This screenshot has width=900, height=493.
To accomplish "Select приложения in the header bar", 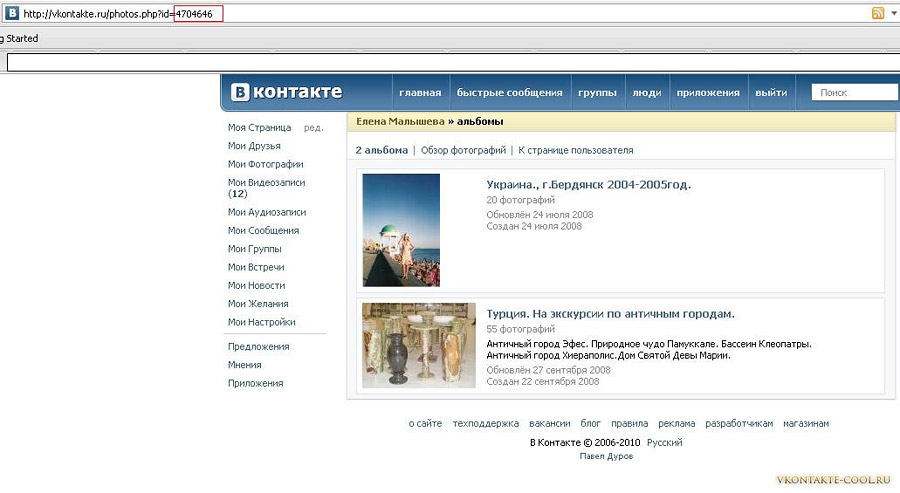I will pos(708,93).
